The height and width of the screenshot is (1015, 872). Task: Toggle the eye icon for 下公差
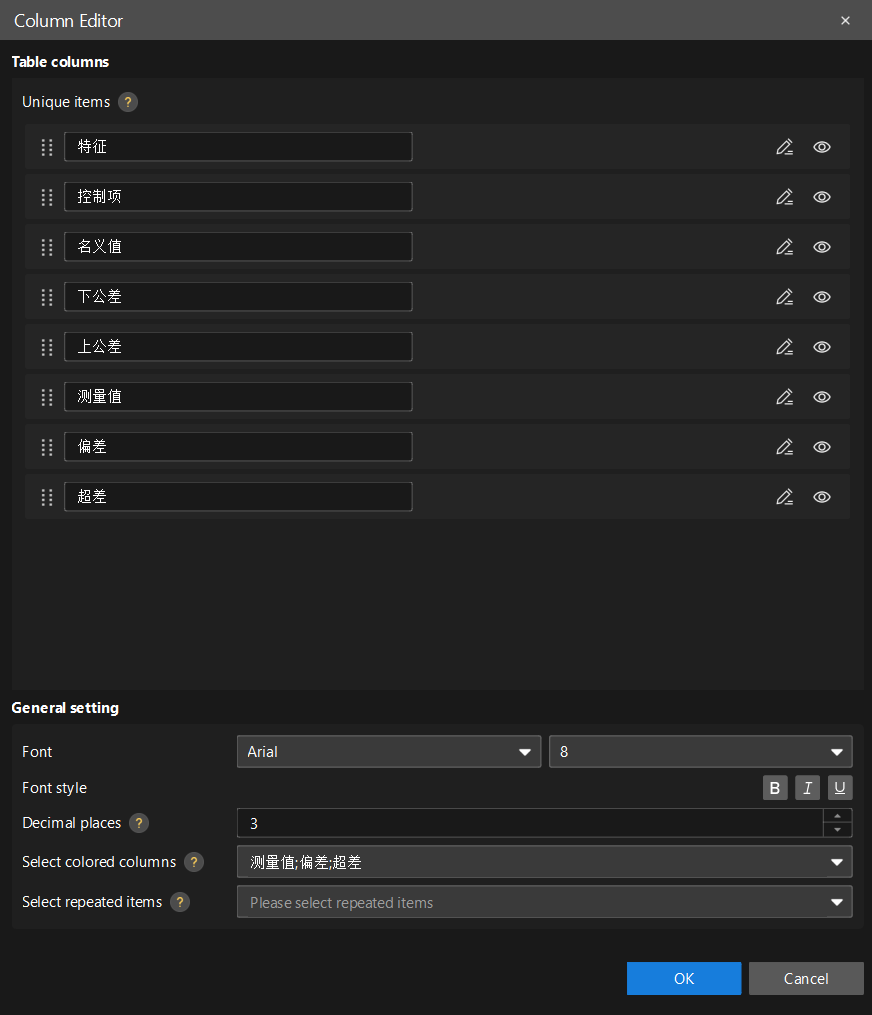[821, 296]
